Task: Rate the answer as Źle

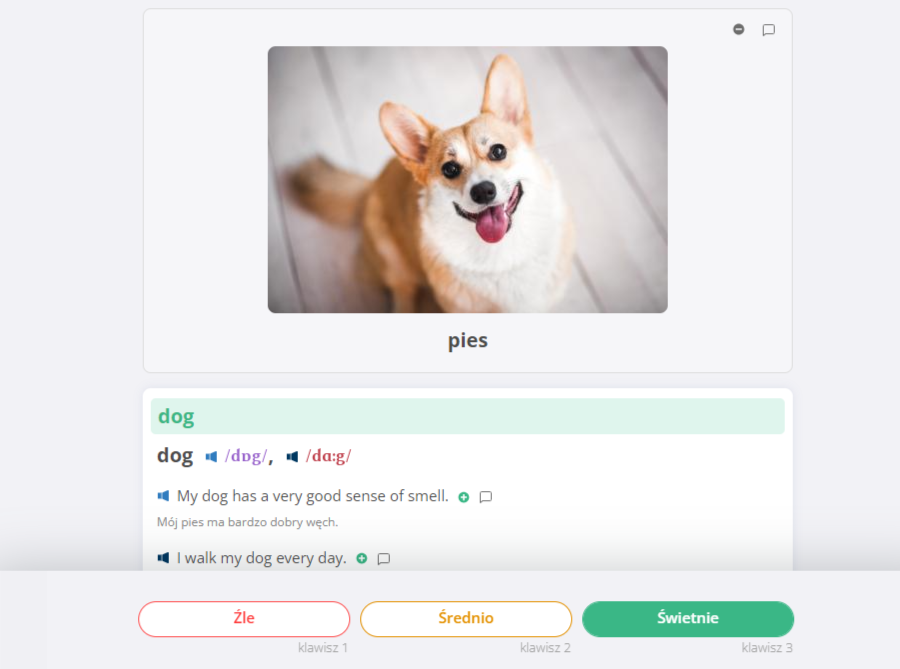Action: [244, 619]
